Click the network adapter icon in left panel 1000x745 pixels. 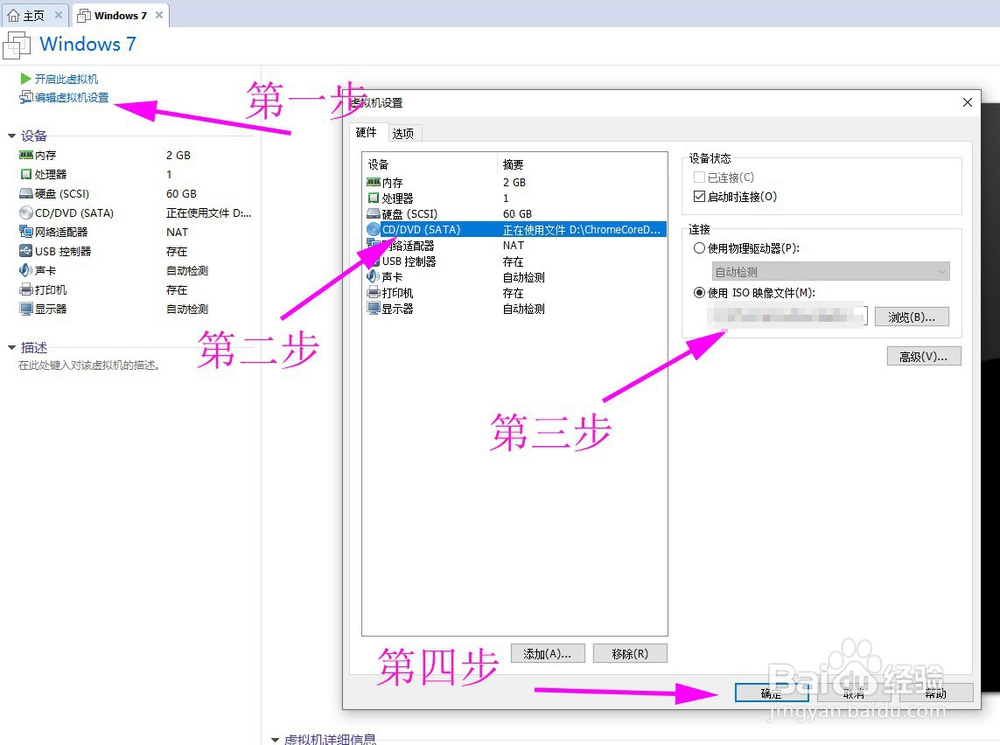click(x=26, y=232)
